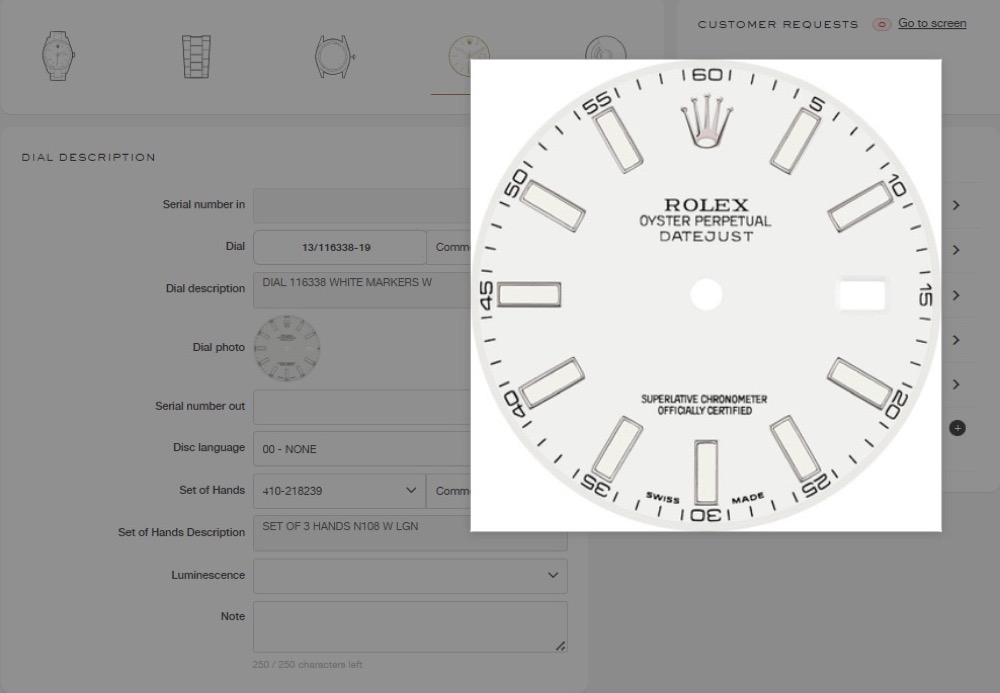Follow the Go to screen link
This screenshot has height=693, width=1000.
click(932, 23)
